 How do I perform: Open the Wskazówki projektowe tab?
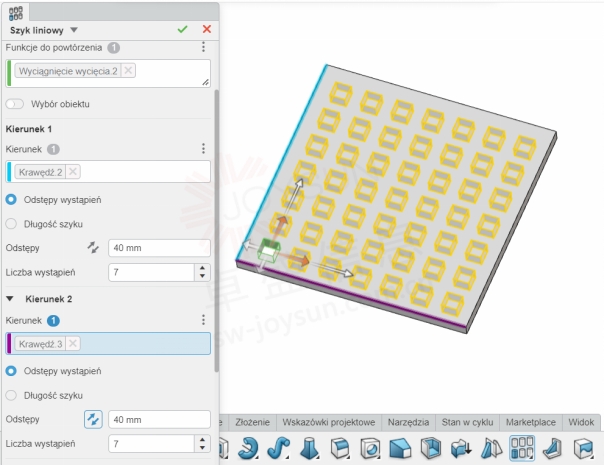329,422
